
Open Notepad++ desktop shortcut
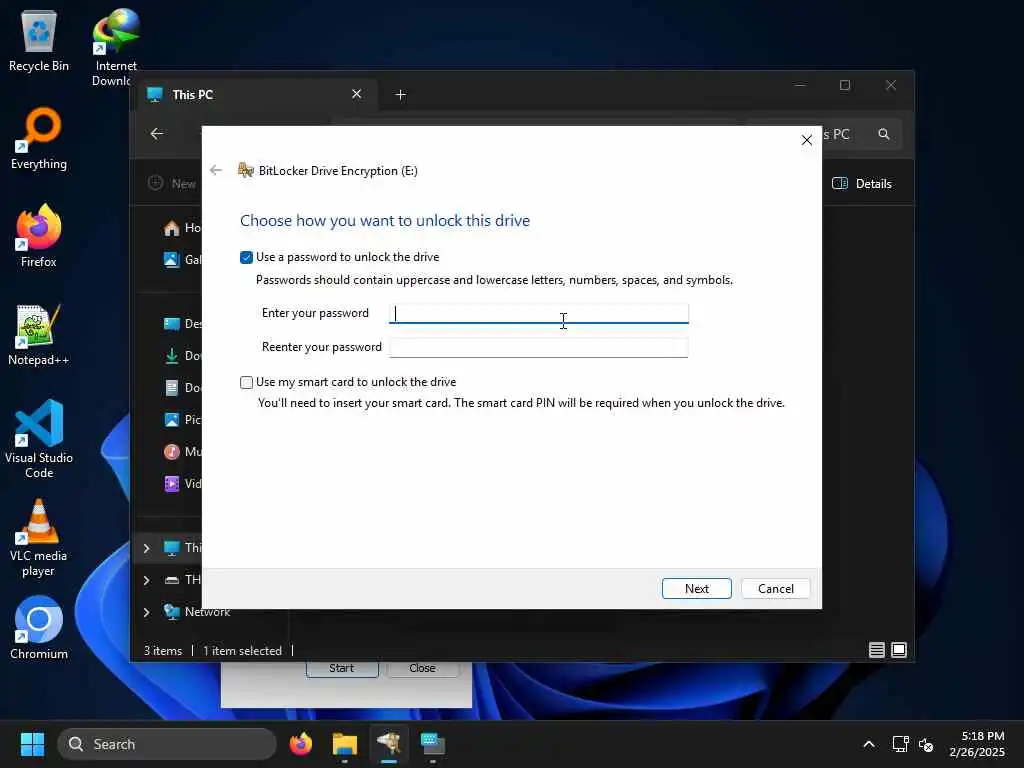39,334
